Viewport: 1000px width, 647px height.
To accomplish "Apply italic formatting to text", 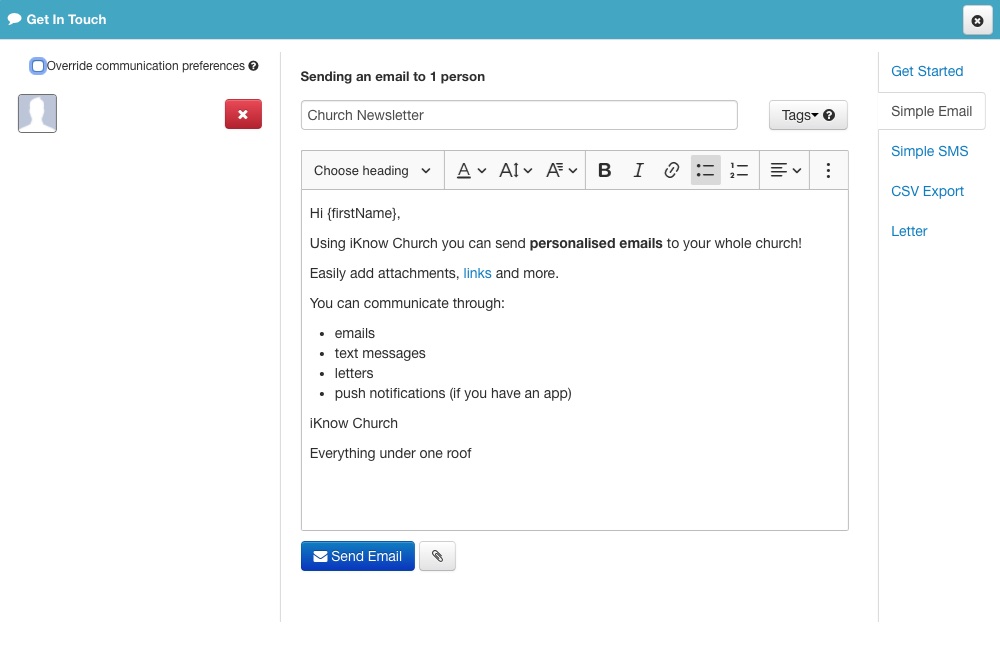I will 638,171.
